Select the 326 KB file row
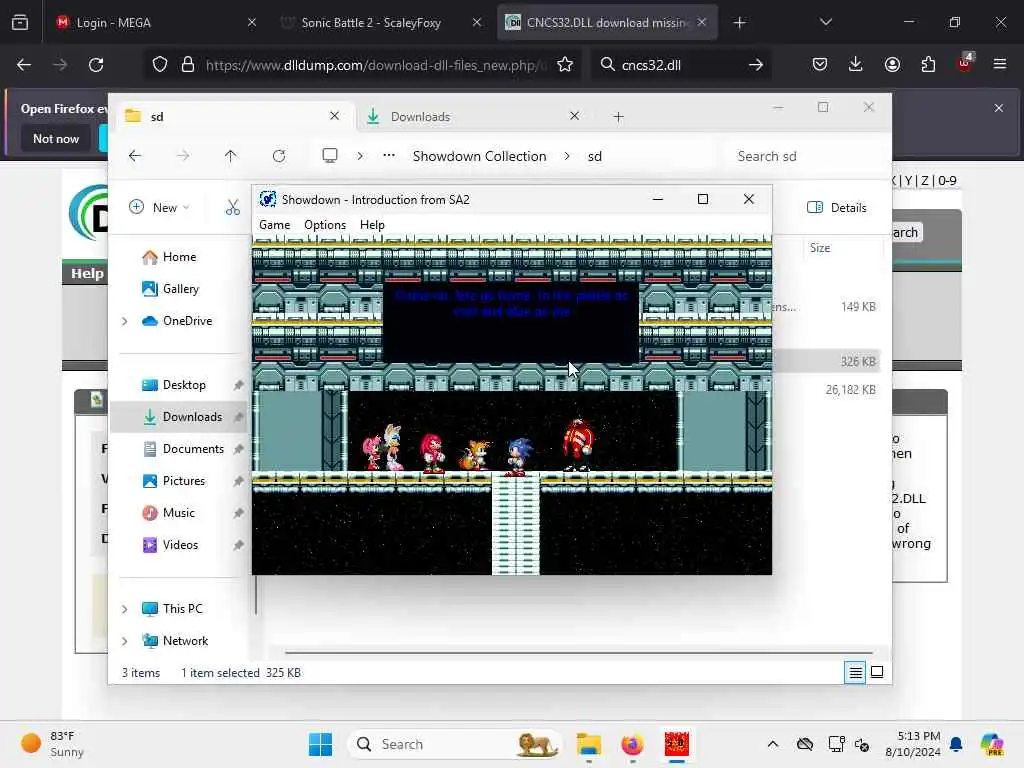The height and width of the screenshot is (768, 1024). [x=826, y=361]
